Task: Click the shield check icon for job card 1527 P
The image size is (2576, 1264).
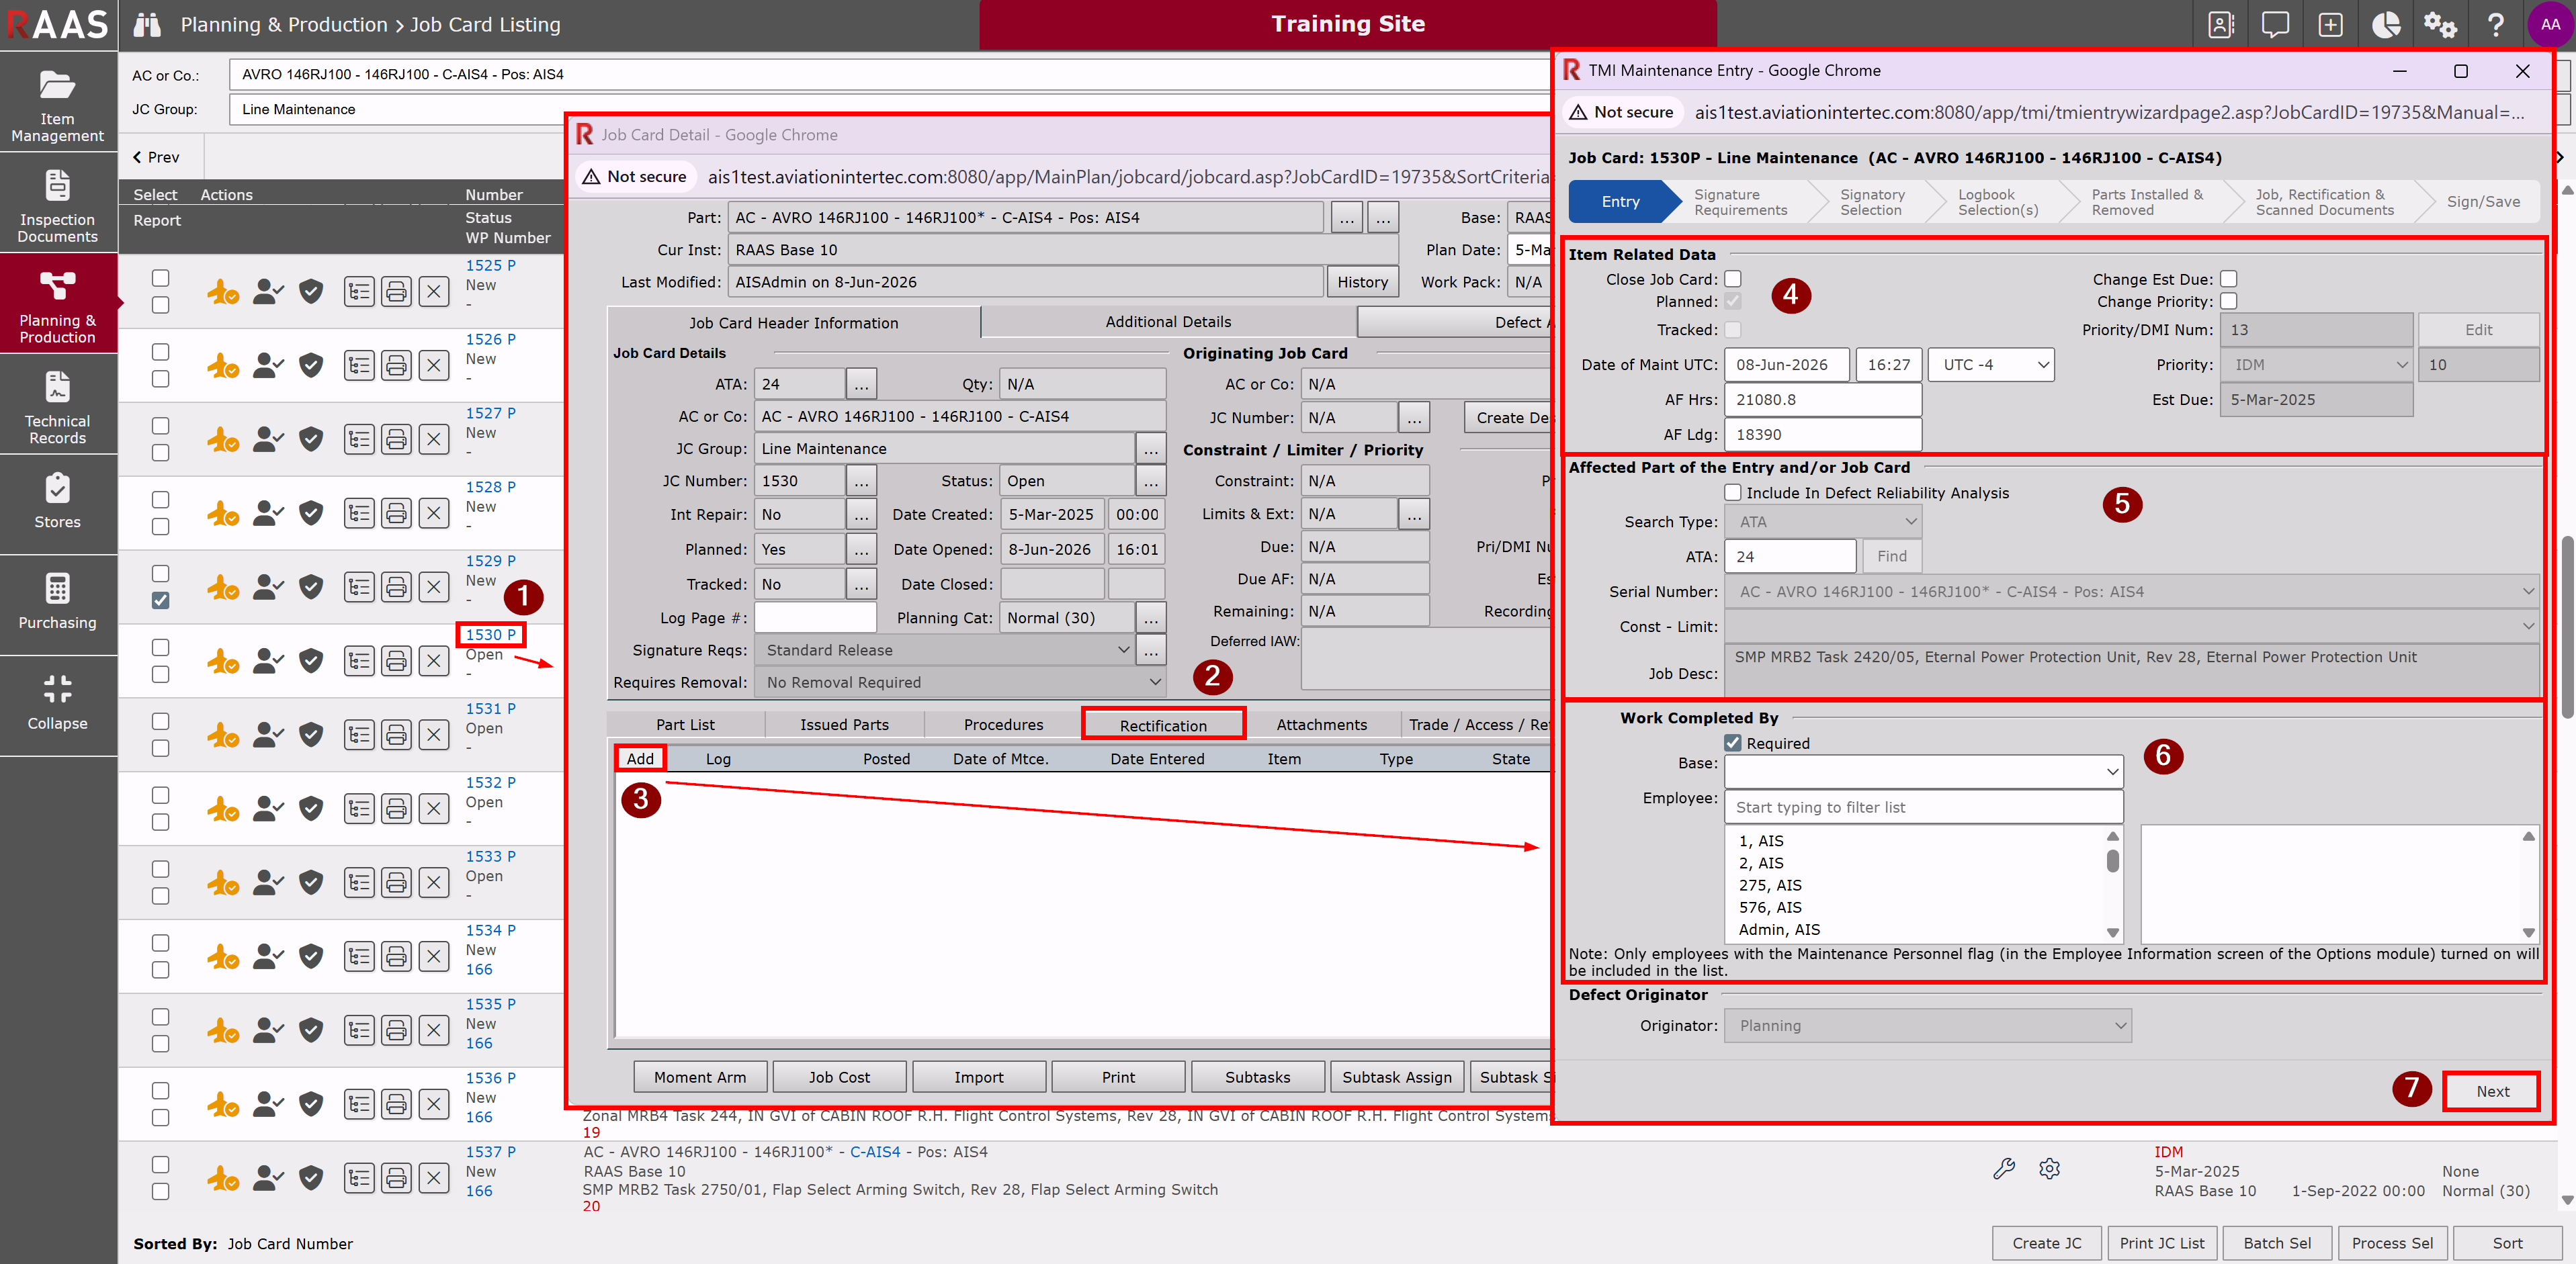Action: [x=312, y=440]
